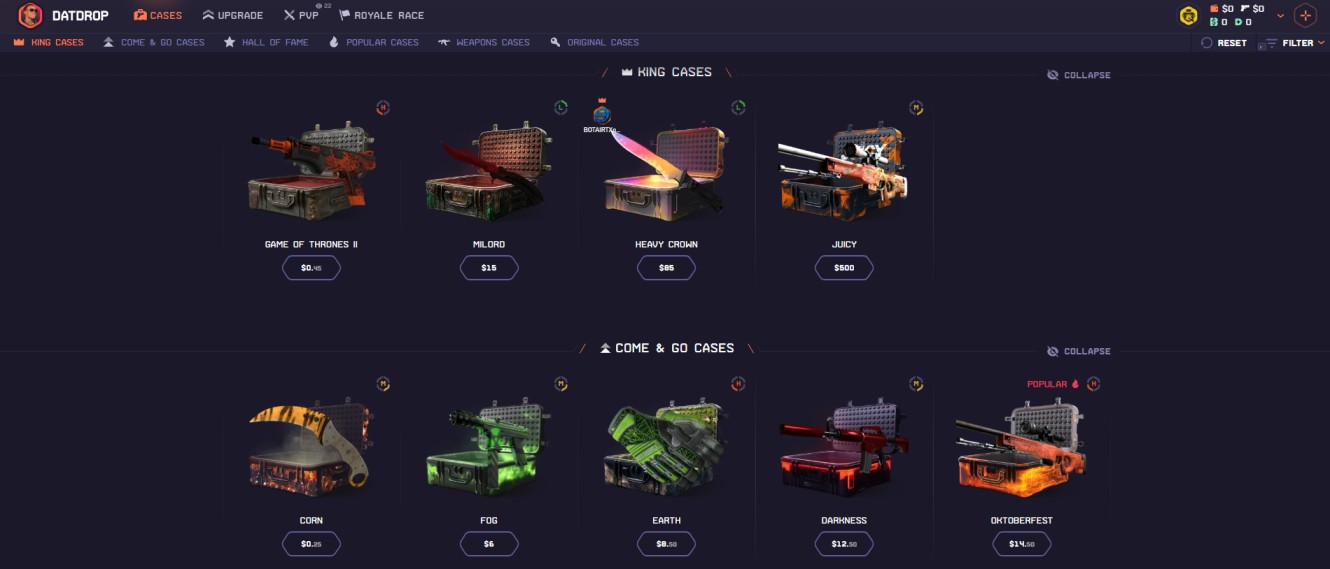The width and height of the screenshot is (1330, 569).
Task: Open the PVP section
Action: pyautogui.click(x=301, y=15)
